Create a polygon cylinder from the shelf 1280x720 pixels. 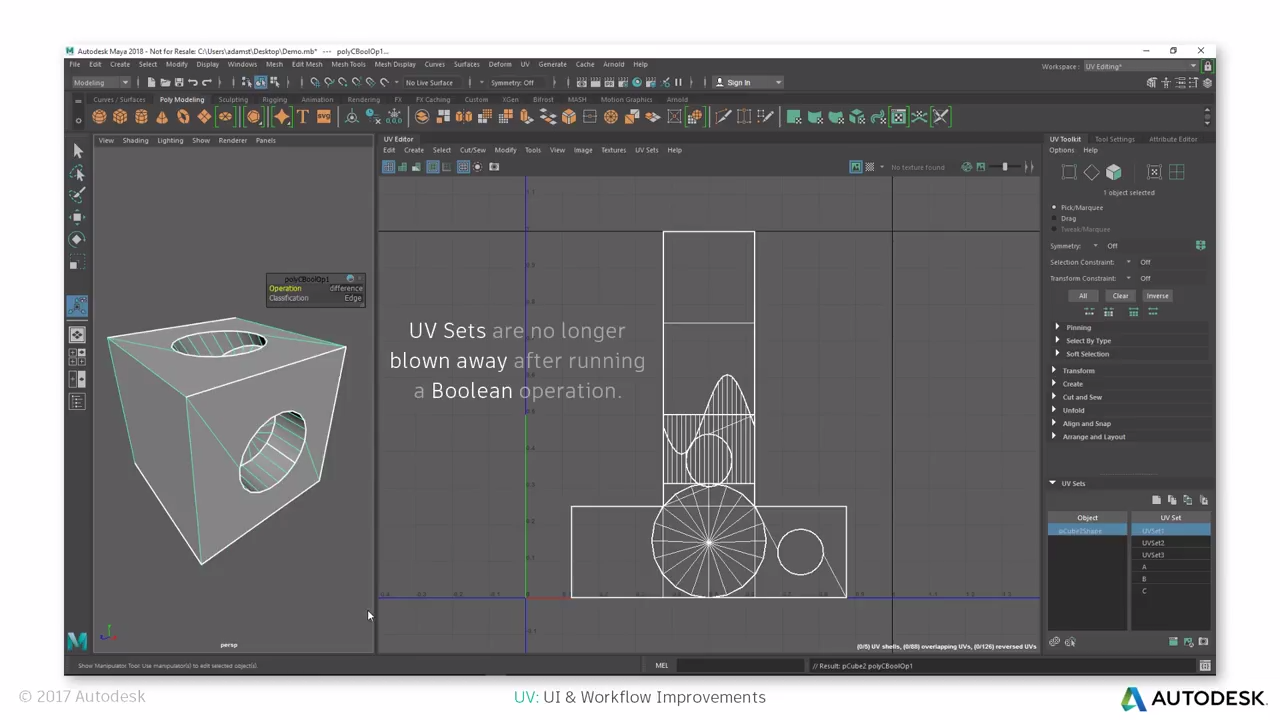(141, 117)
